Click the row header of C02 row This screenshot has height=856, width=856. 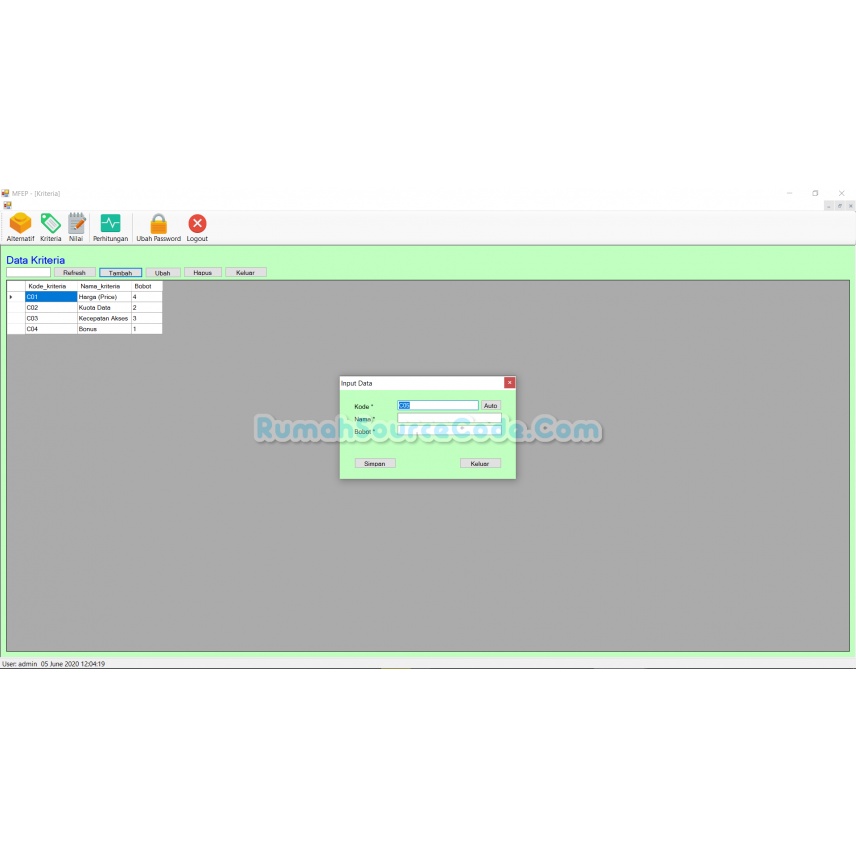point(16,307)
